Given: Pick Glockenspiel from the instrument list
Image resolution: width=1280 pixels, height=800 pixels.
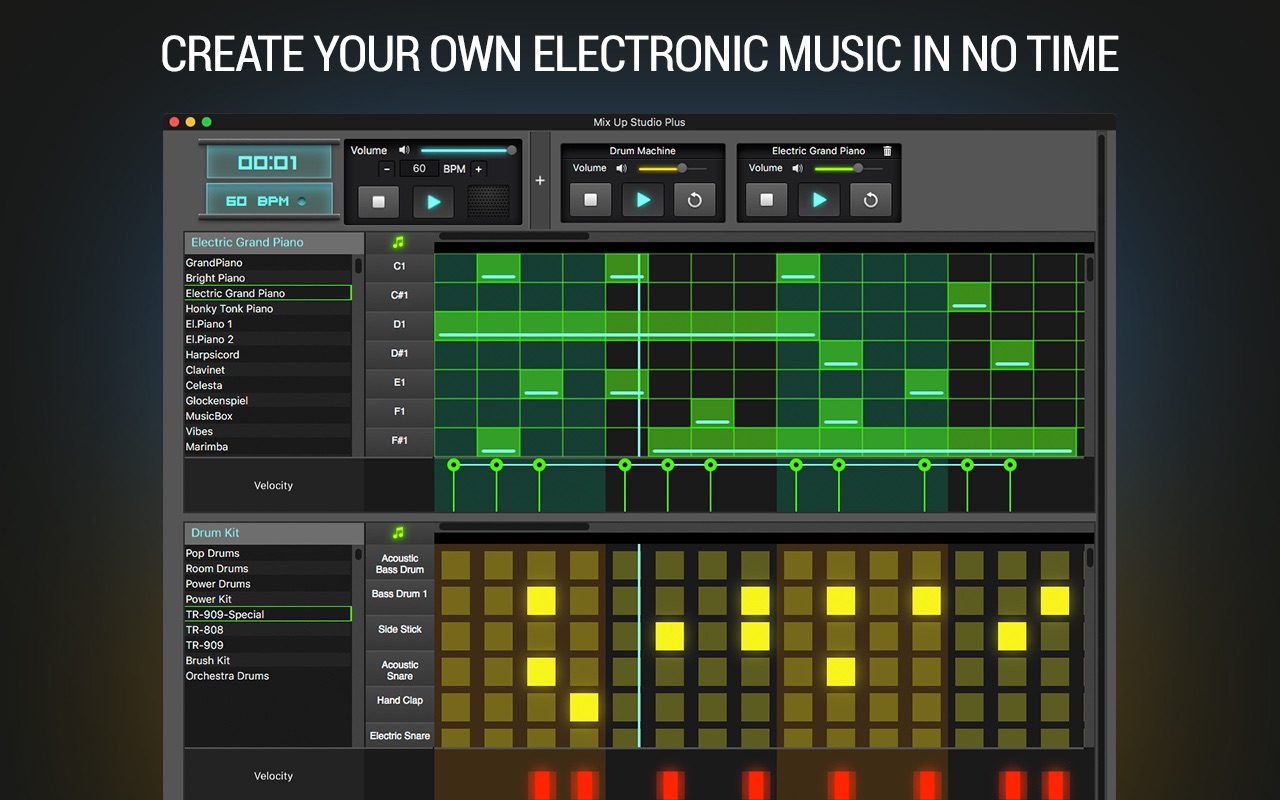Looking at the screenshot, I should point(267,401).
